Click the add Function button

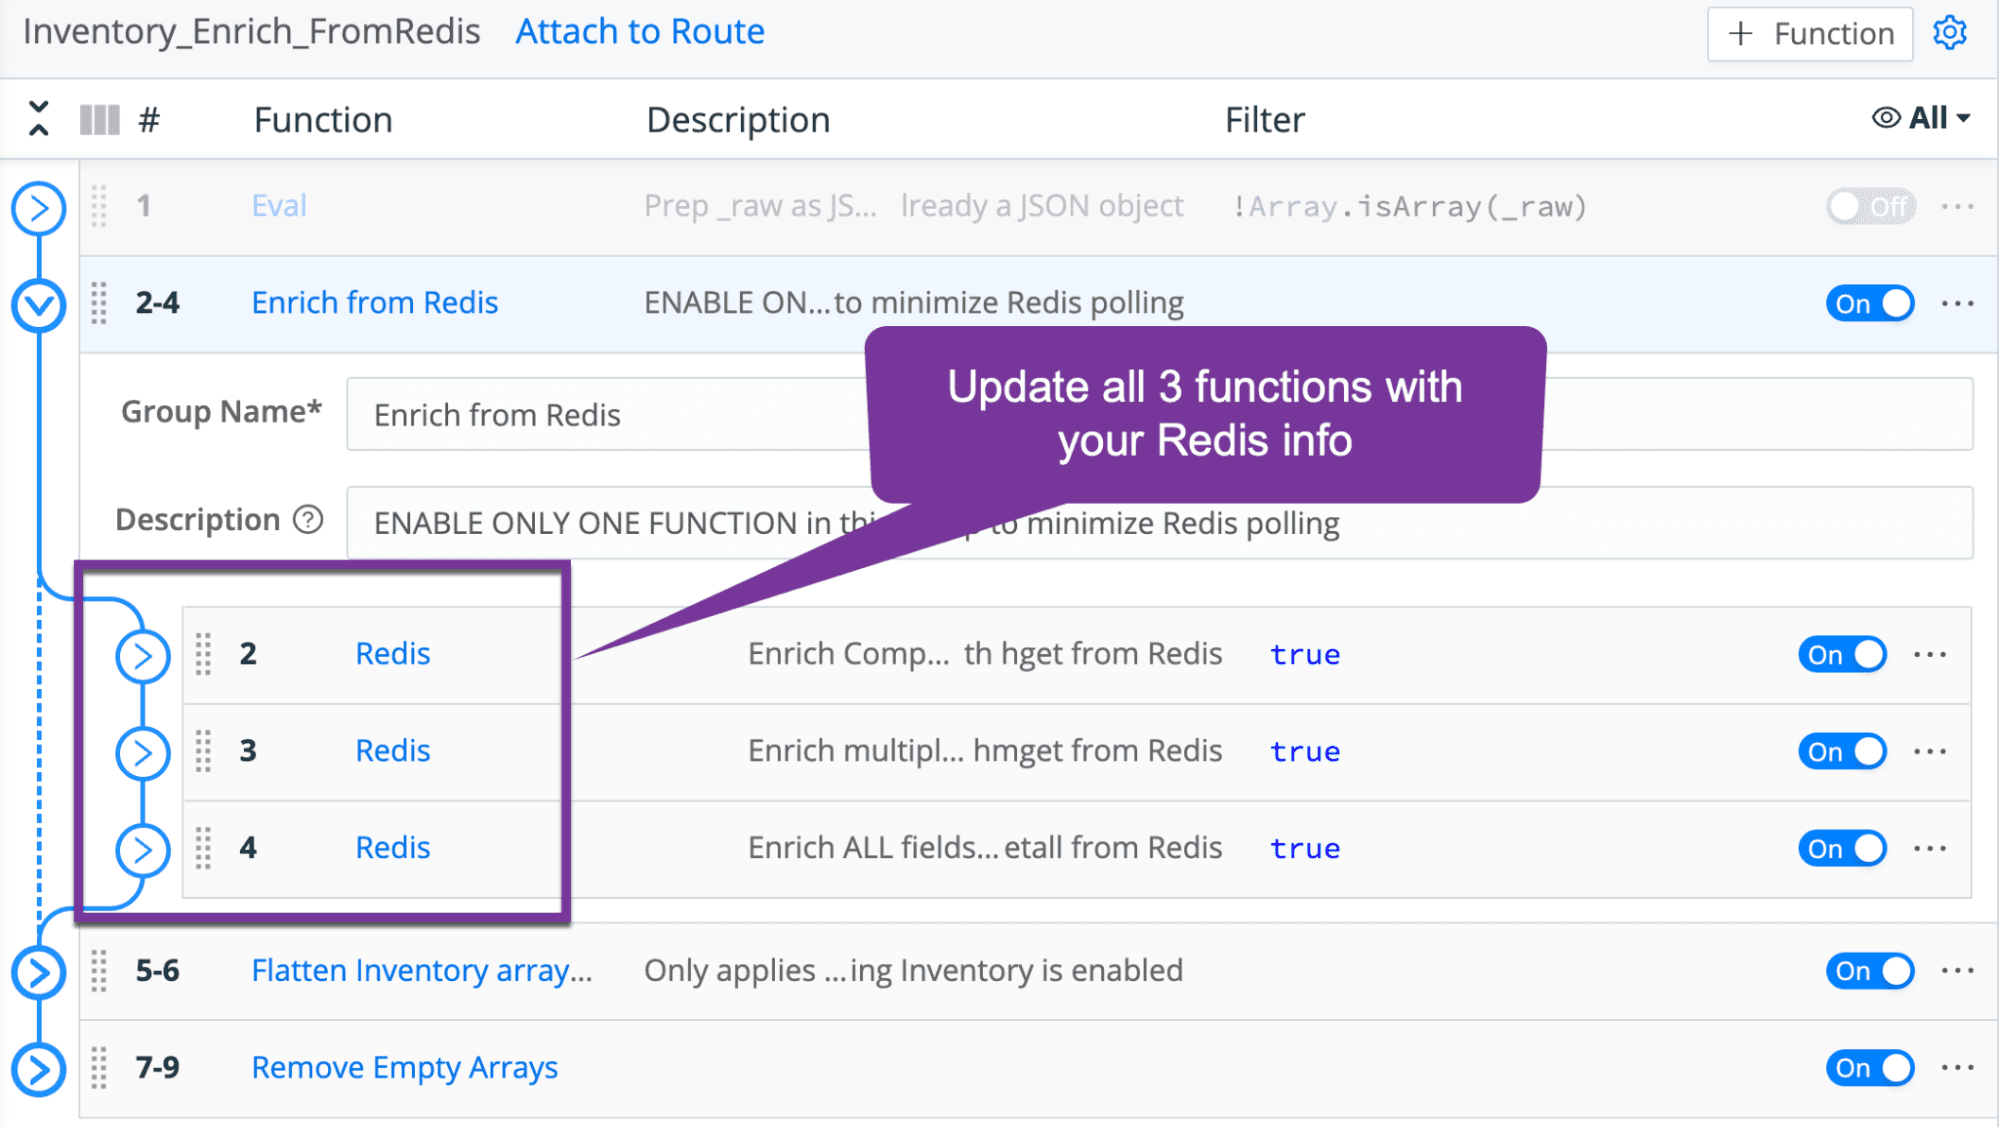click(1810, 34)
